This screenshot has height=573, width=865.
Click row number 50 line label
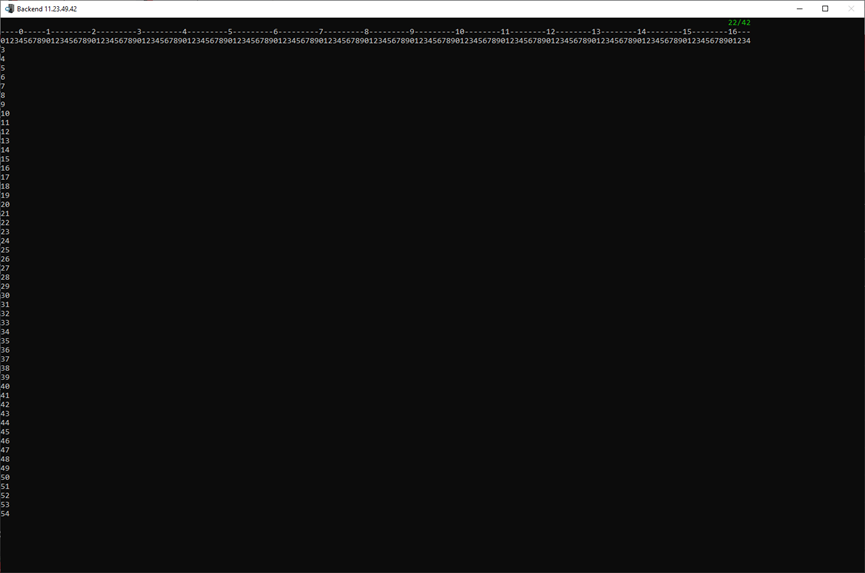5,478
